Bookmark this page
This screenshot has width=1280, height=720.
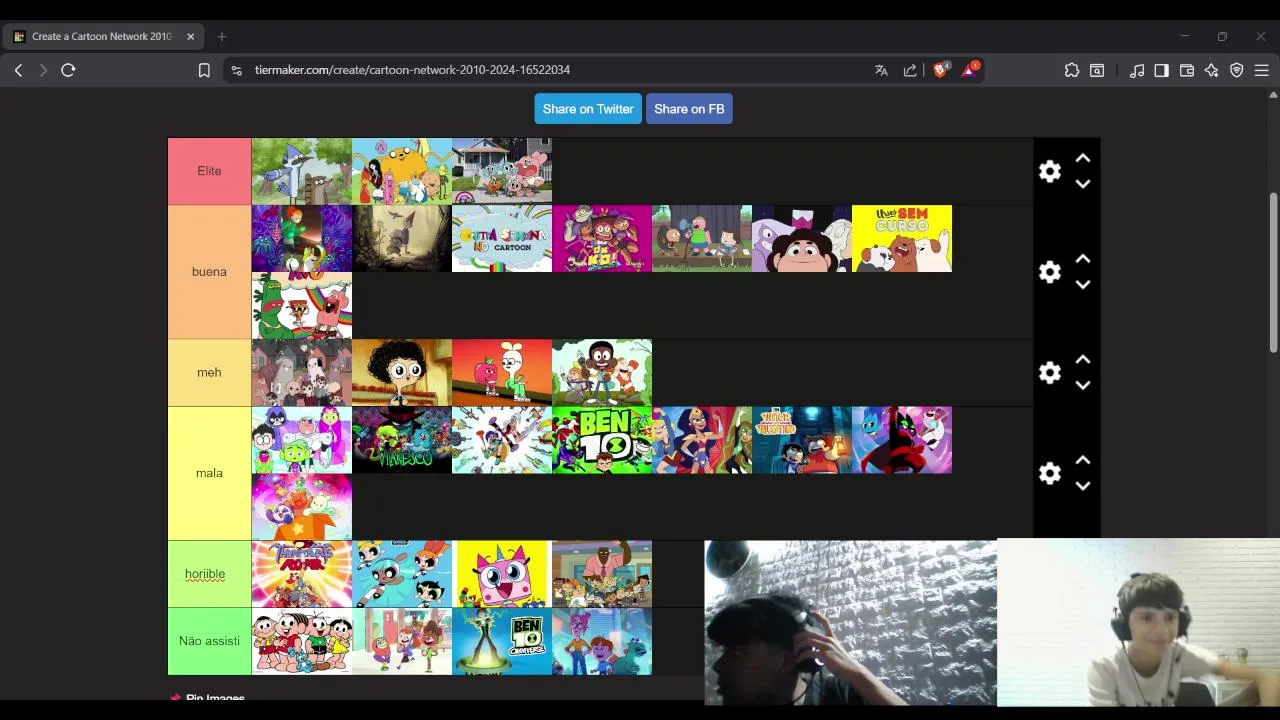(204, 70)
